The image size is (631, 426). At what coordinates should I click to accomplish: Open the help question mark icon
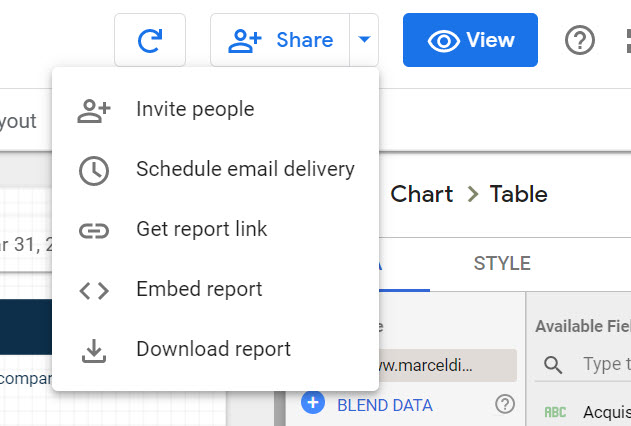pos(580,40)
